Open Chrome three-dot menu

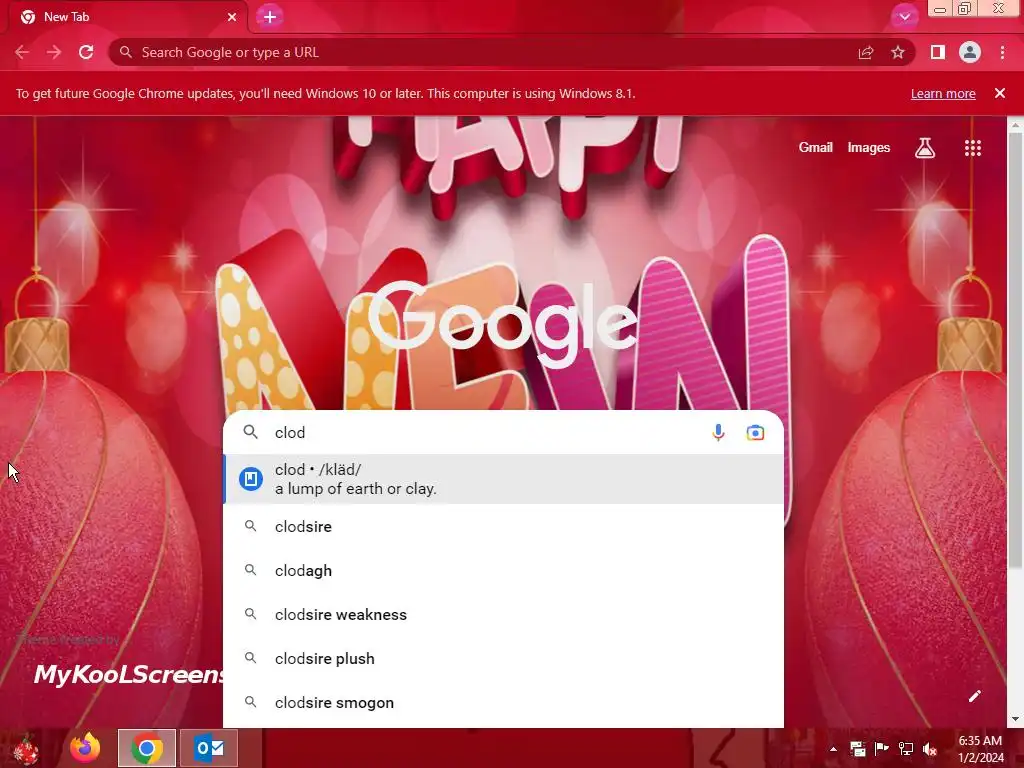[x=1002, y=52]
